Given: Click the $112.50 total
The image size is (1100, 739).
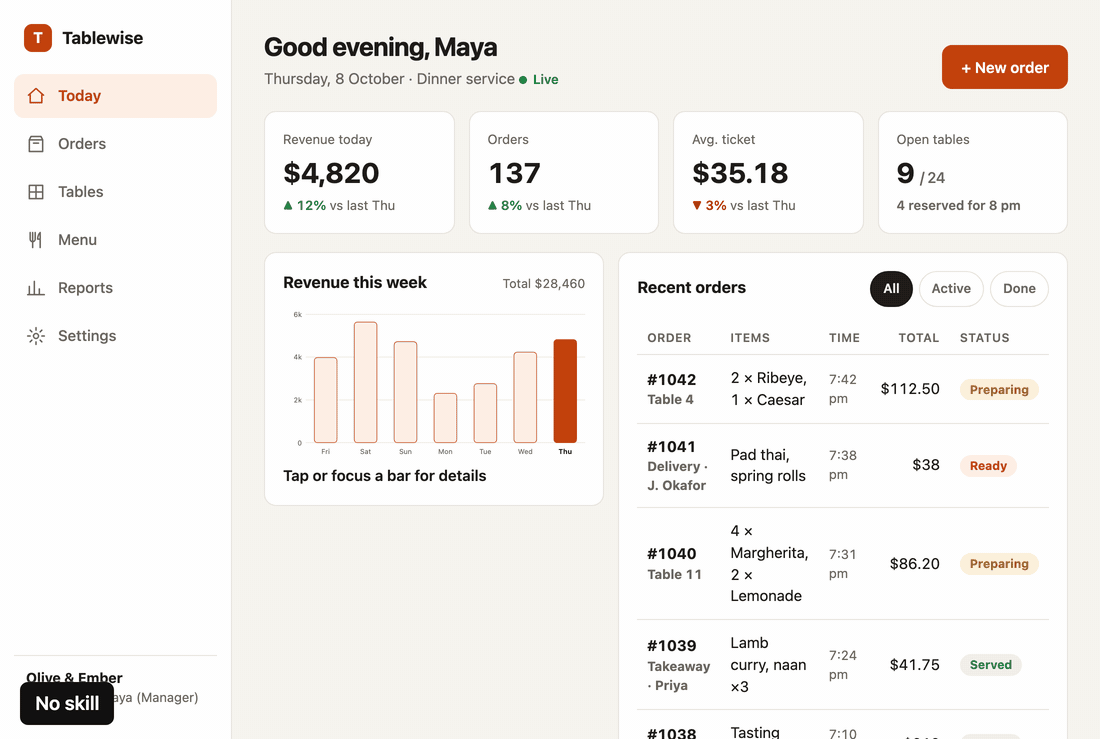Looking at the screenshot, I should point(910,389).
